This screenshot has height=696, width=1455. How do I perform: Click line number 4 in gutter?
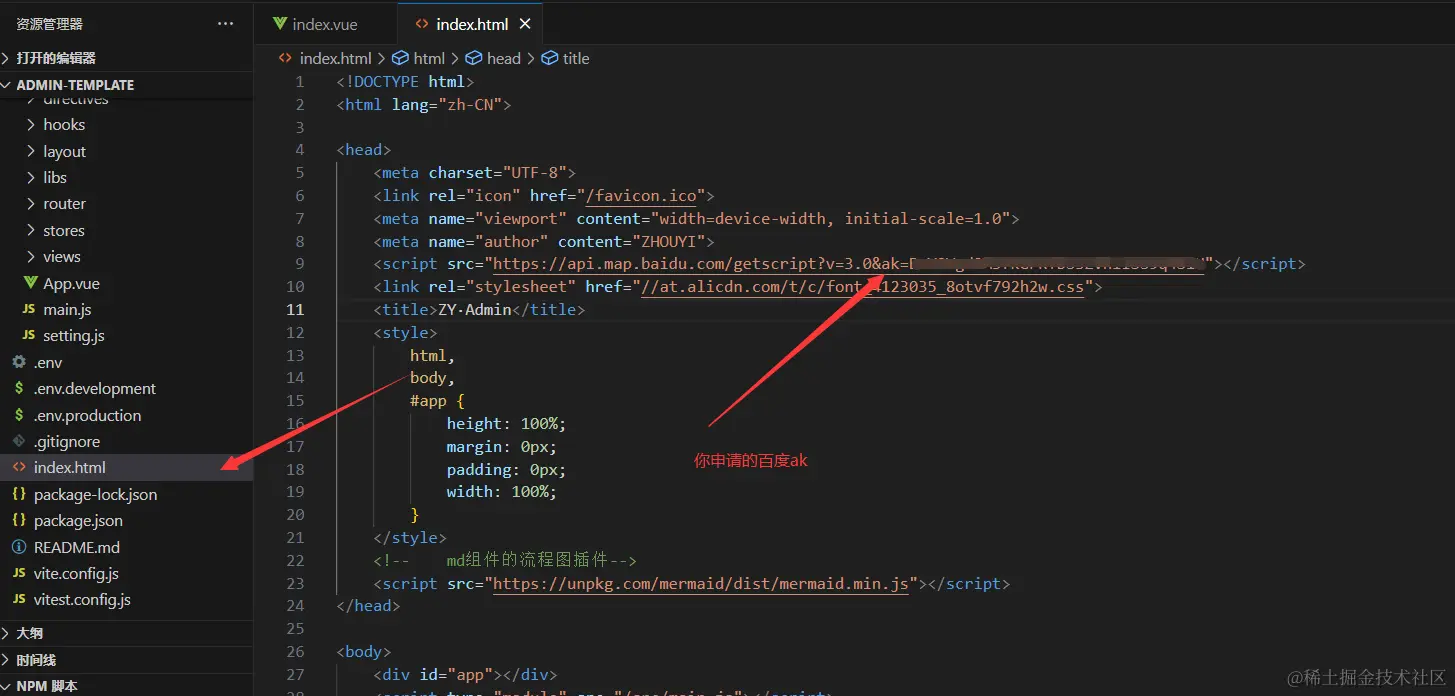pyautogui.click(x=300, y=150)
